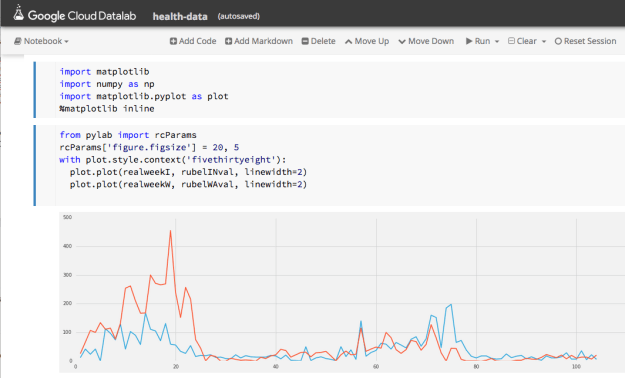Click the Clear box icon

pos(511,41)
